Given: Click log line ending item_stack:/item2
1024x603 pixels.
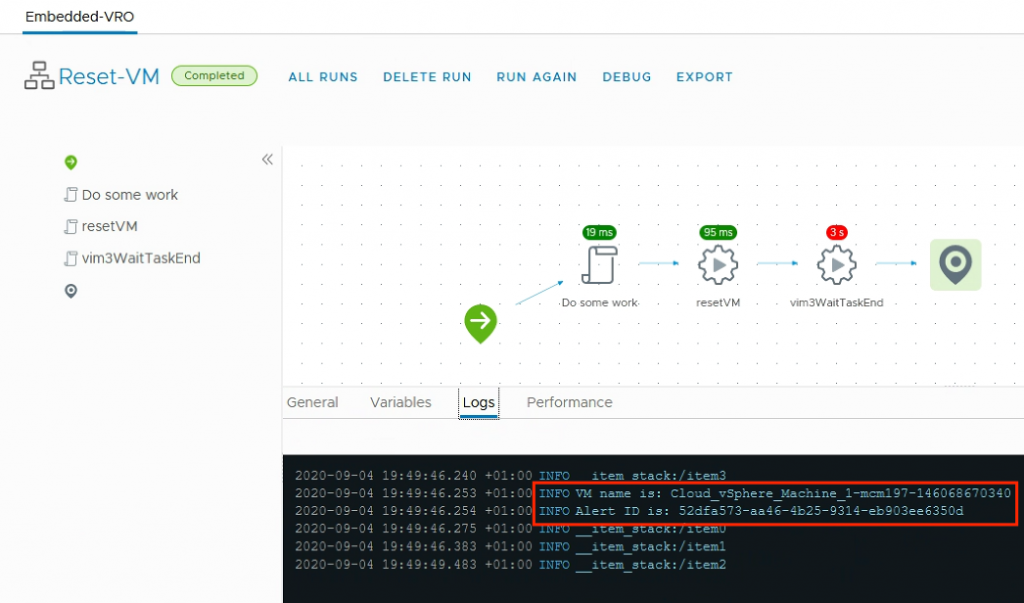Looking at the screenshot, I should coord(510,564).
